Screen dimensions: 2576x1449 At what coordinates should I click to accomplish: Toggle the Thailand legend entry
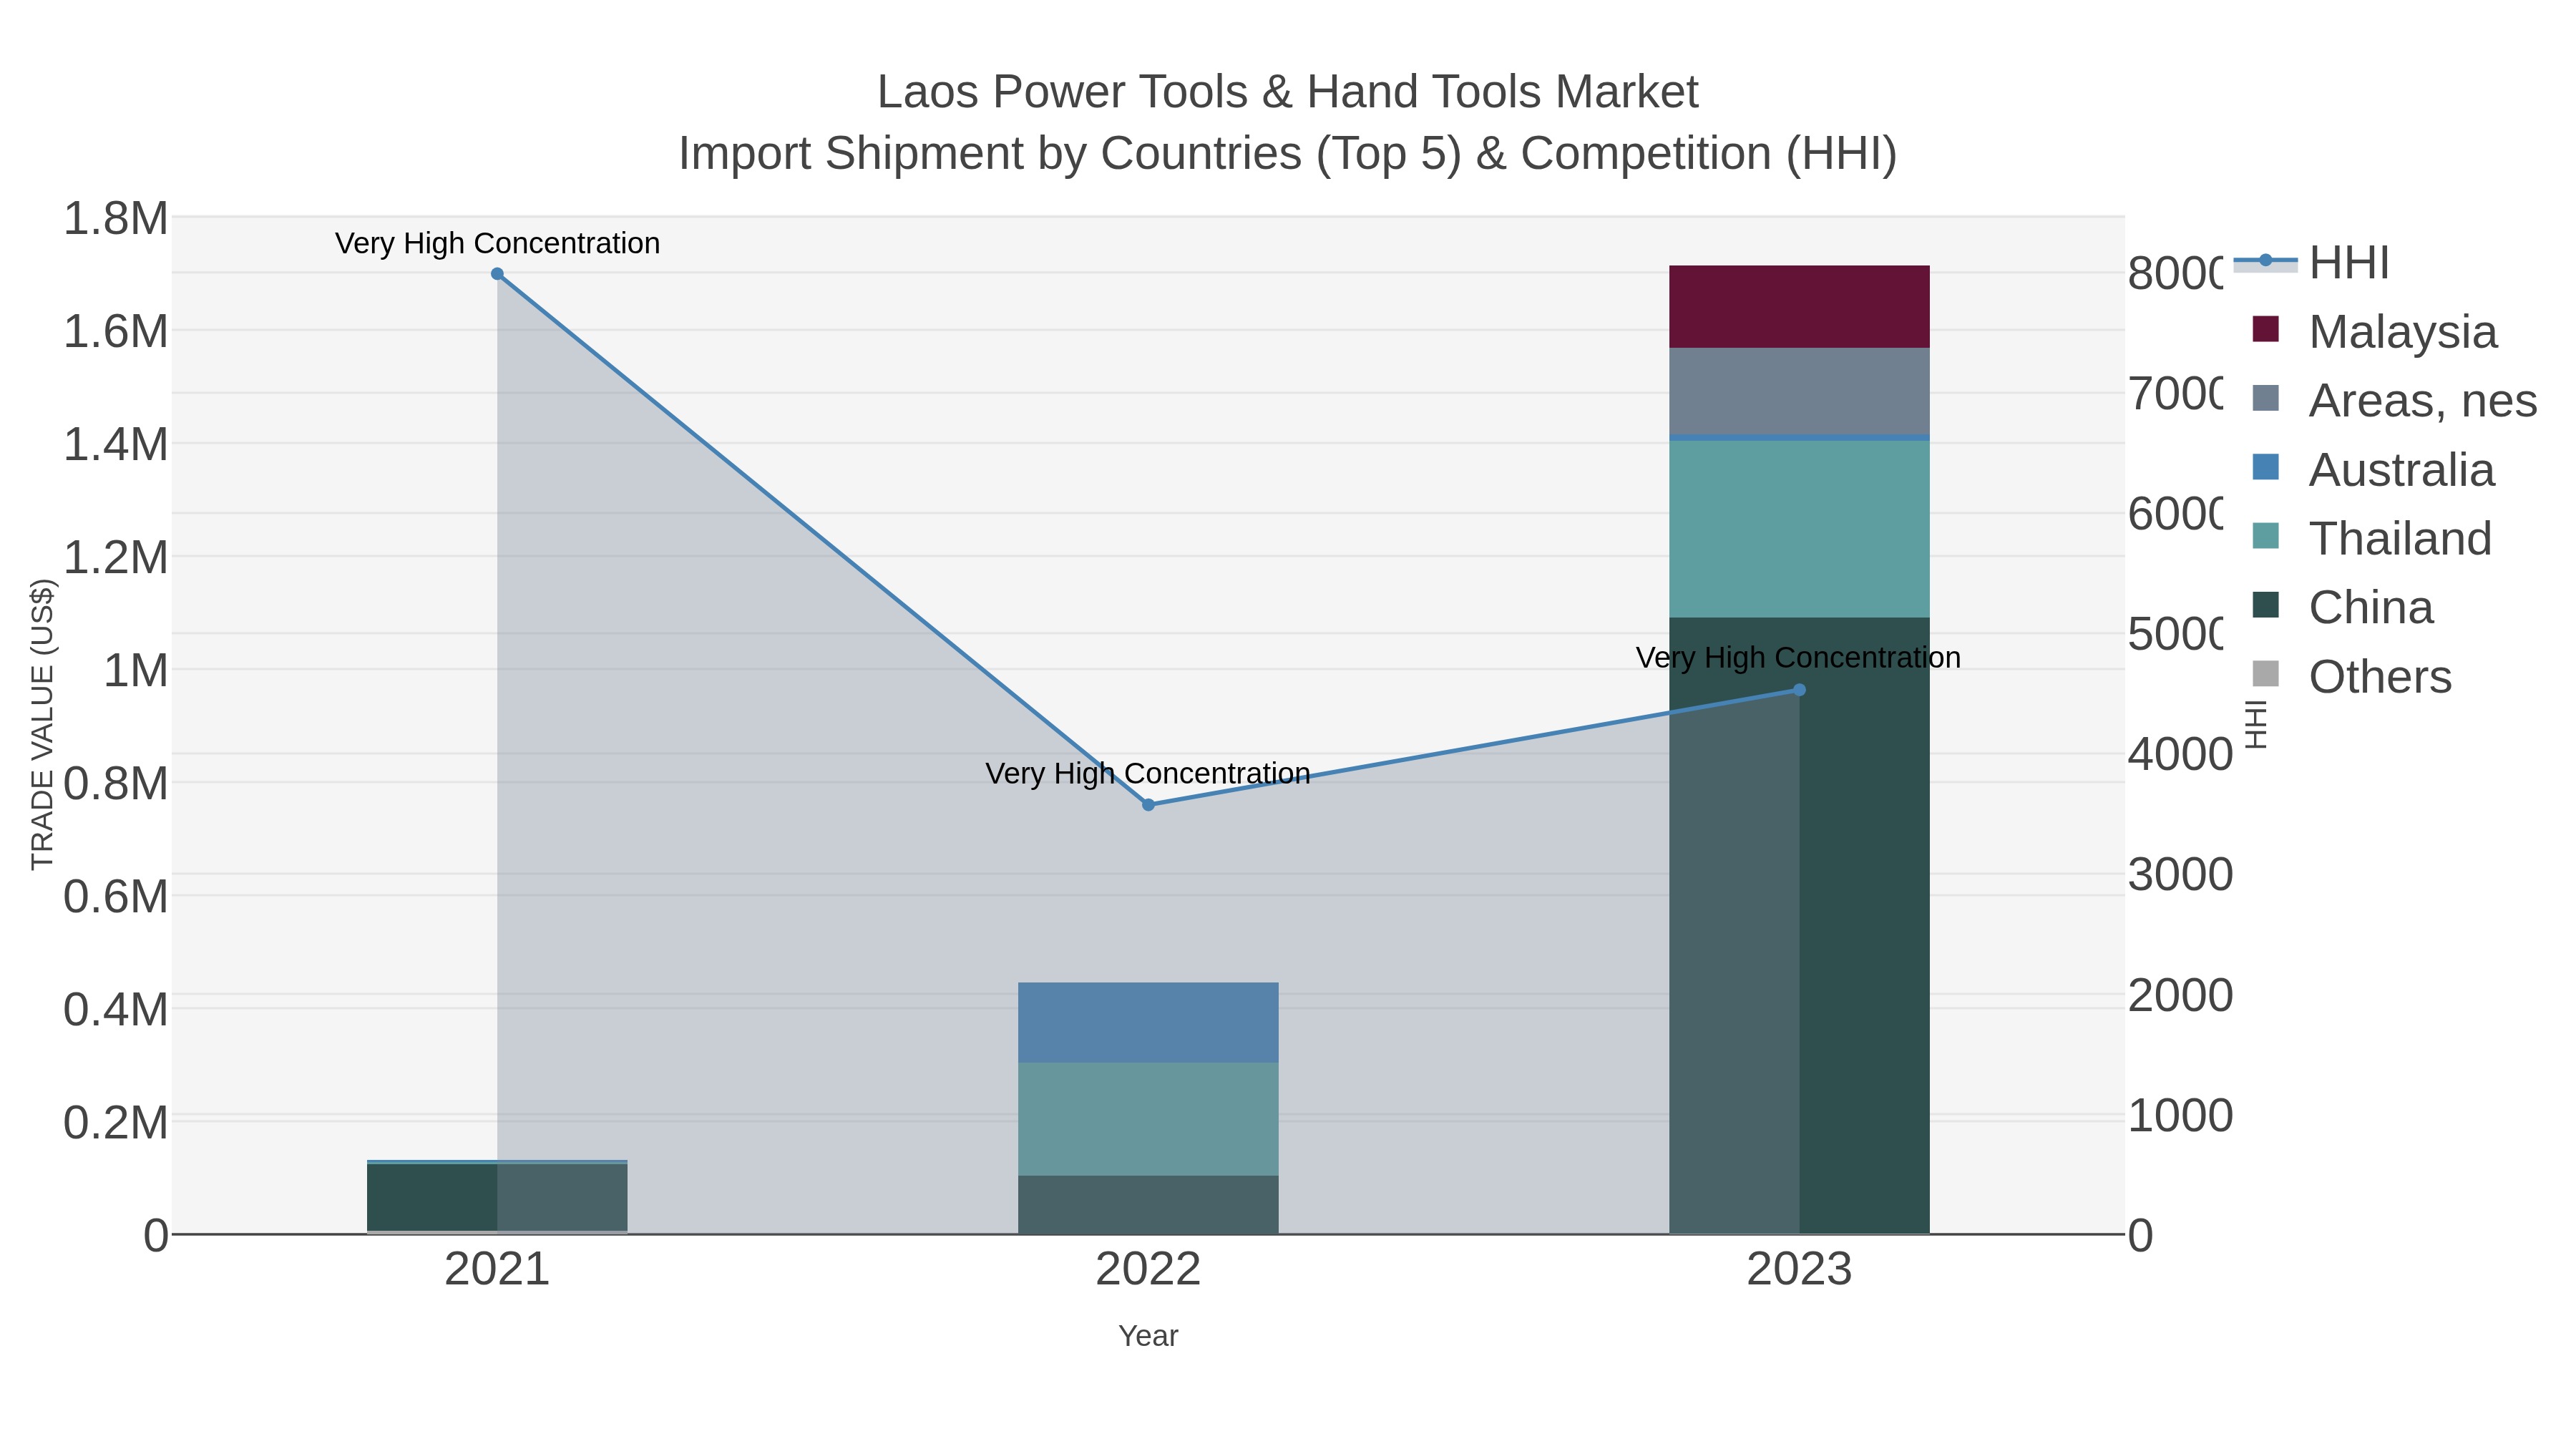(2371, 538)
